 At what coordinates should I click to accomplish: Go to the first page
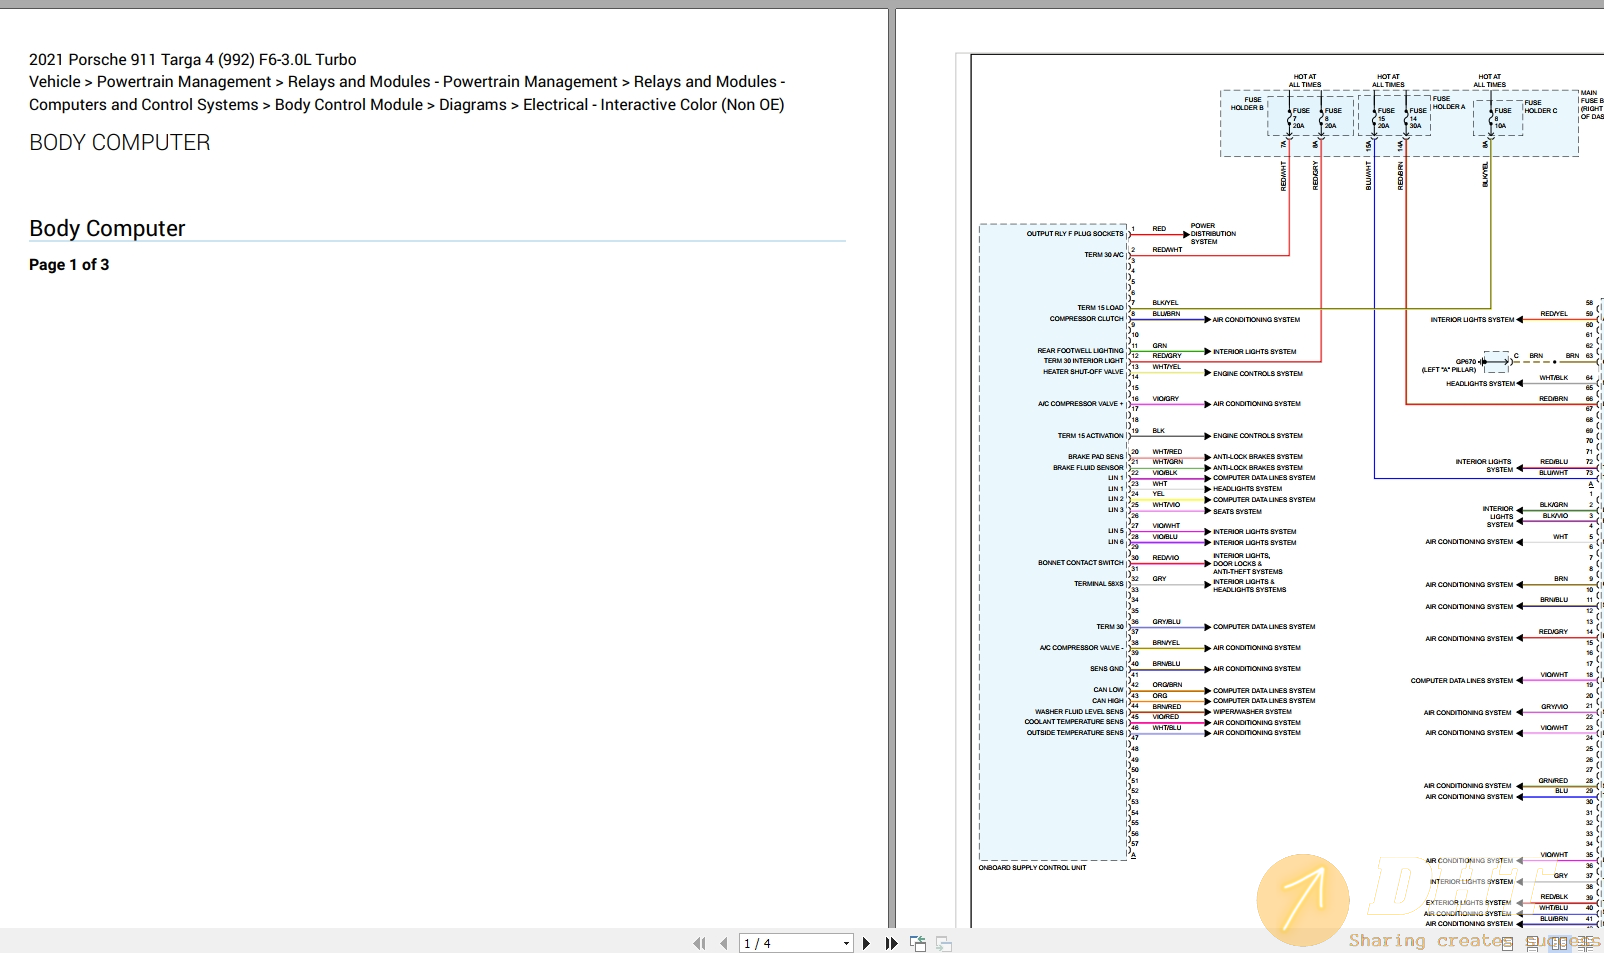[699, 943]
